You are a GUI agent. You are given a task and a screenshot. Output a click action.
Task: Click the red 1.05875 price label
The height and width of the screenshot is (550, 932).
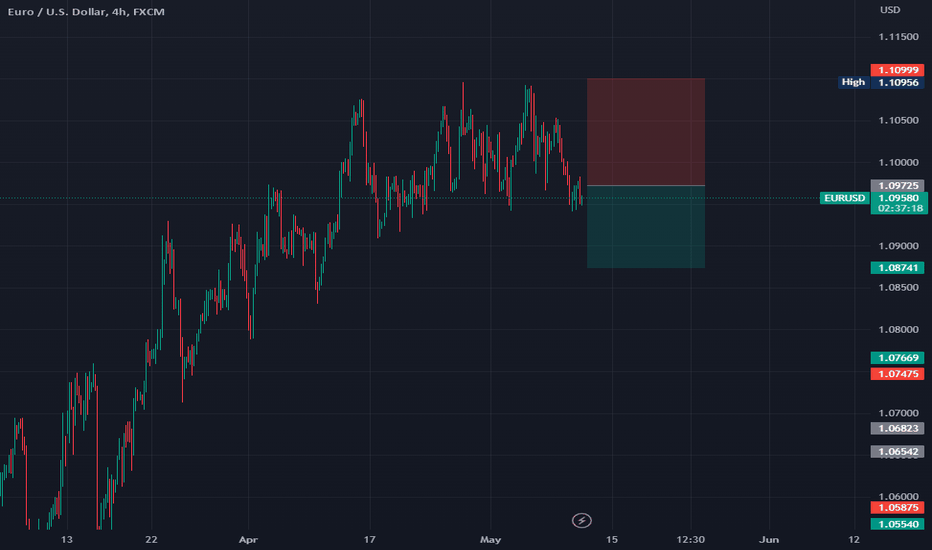pos(898,508)
